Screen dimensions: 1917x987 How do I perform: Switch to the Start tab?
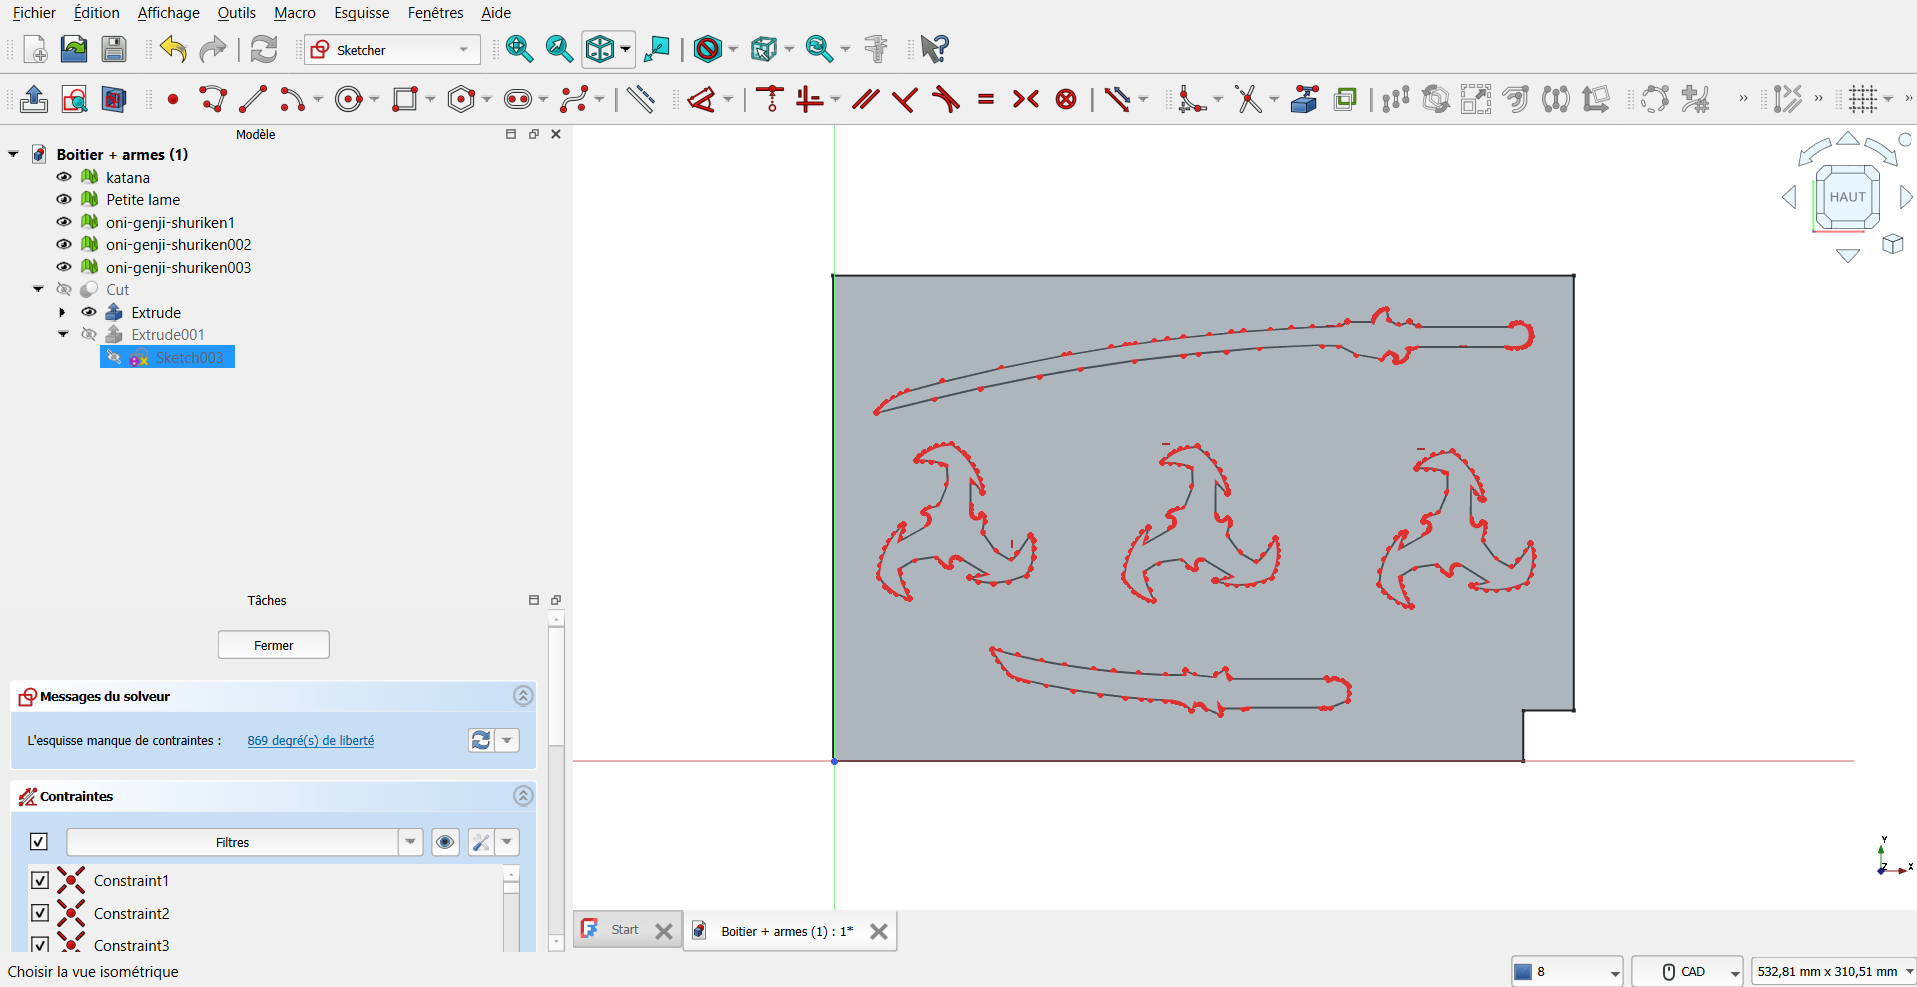click(625, 930)
